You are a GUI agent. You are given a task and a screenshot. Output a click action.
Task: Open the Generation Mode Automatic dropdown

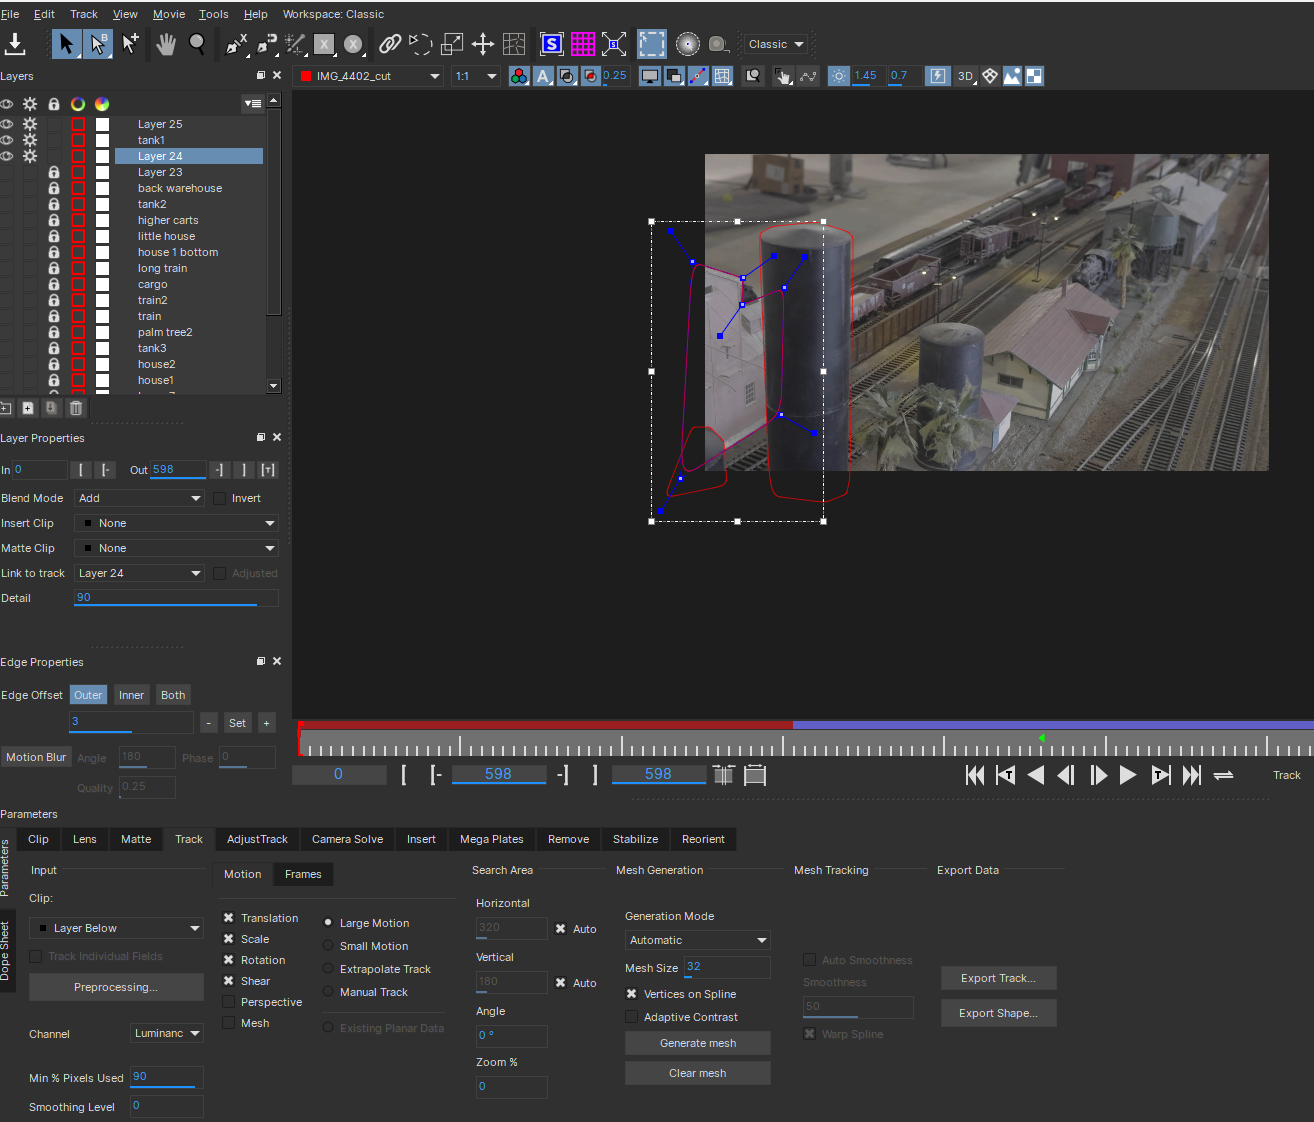(698, 940)
